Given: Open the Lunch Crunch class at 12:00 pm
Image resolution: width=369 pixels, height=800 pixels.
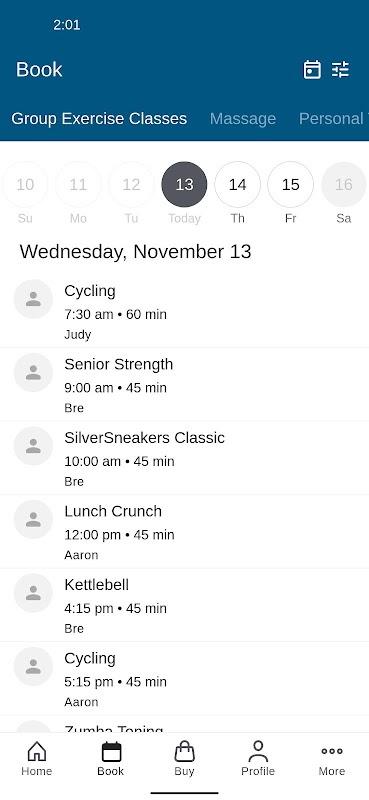Looking at the screenshot, I should (x=184, y=532).
